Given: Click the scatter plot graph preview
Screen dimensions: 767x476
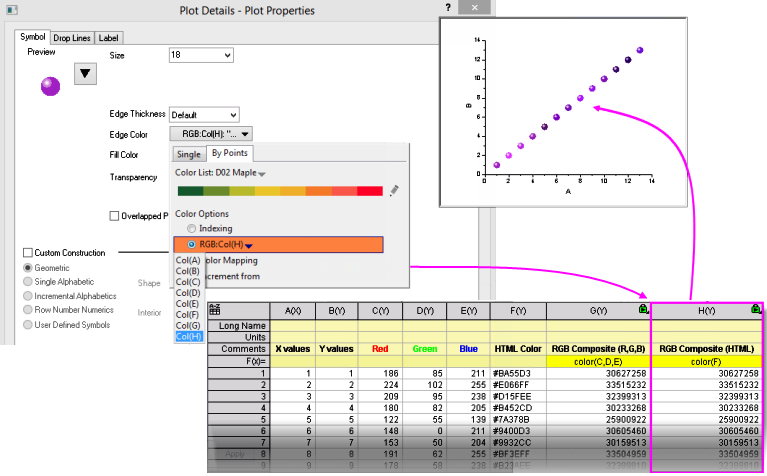Looking at the screenshot, I should [x=568, y=108].
